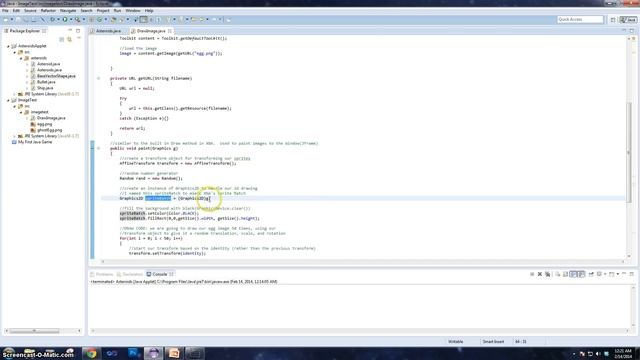Open Package Explorer View Menu triangle
The image size is (640, 360).
click(78, 39)
